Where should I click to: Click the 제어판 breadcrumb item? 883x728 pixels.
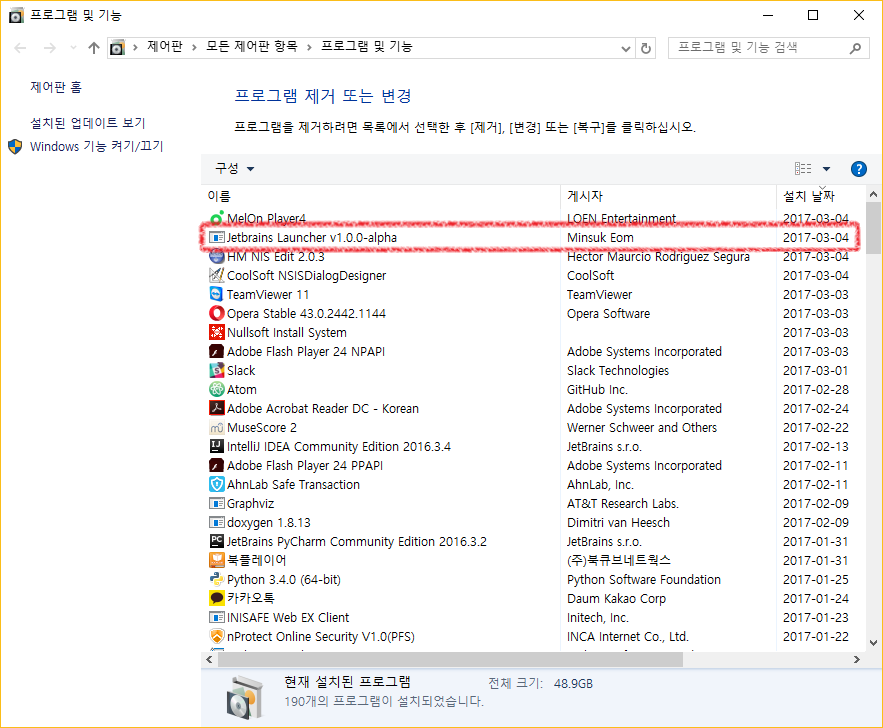pos(164,47)
